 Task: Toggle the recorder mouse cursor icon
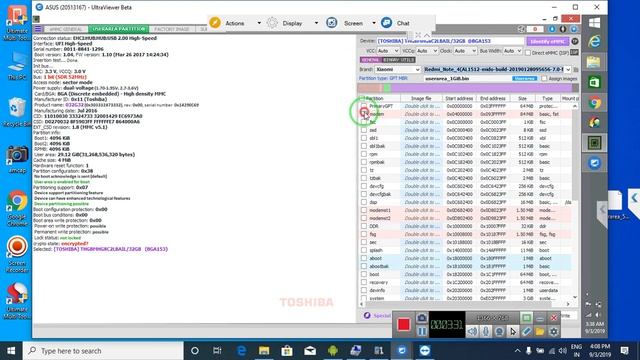[513, 331]
